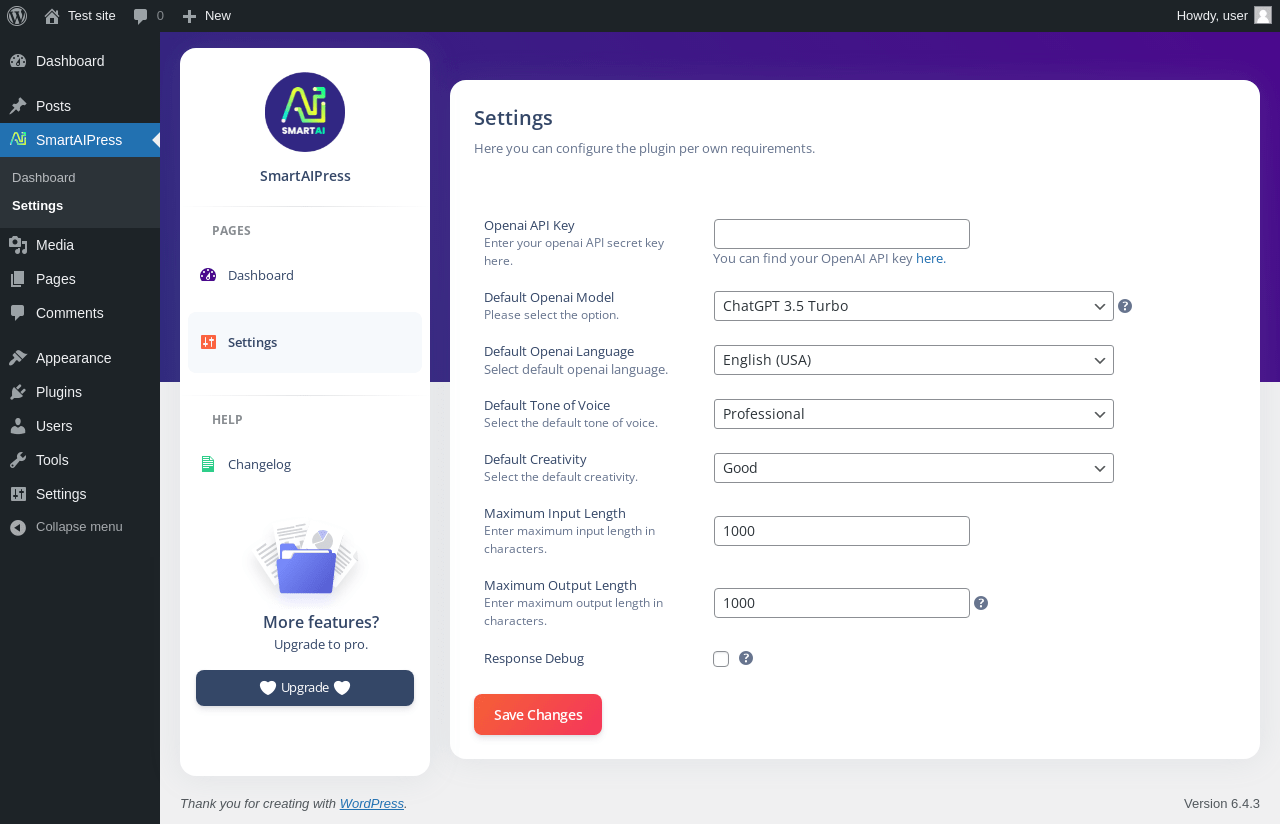Image resolution: width=1280 pixels, height=824 pixels.
Task: Click the plugin Dashboard gauge icon
Action: click(x=208, y=275)
